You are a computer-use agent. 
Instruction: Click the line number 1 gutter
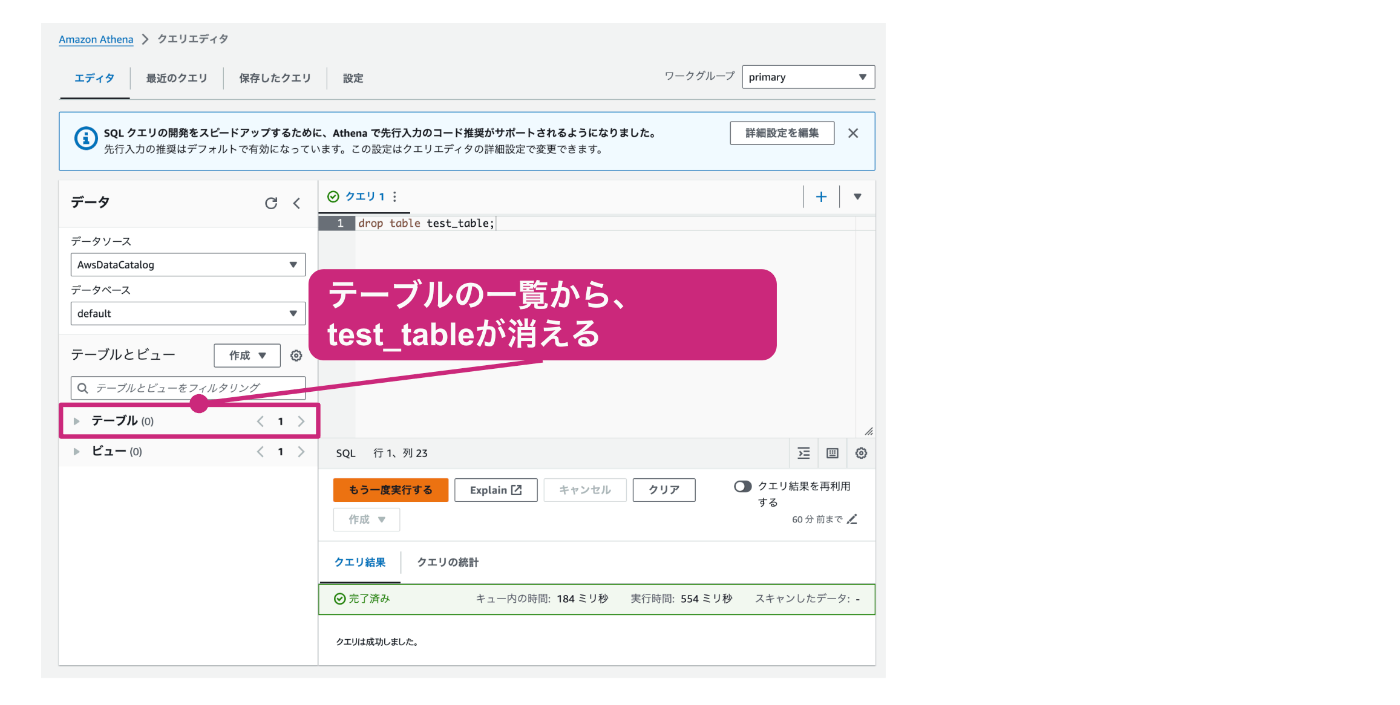[336, 223]
